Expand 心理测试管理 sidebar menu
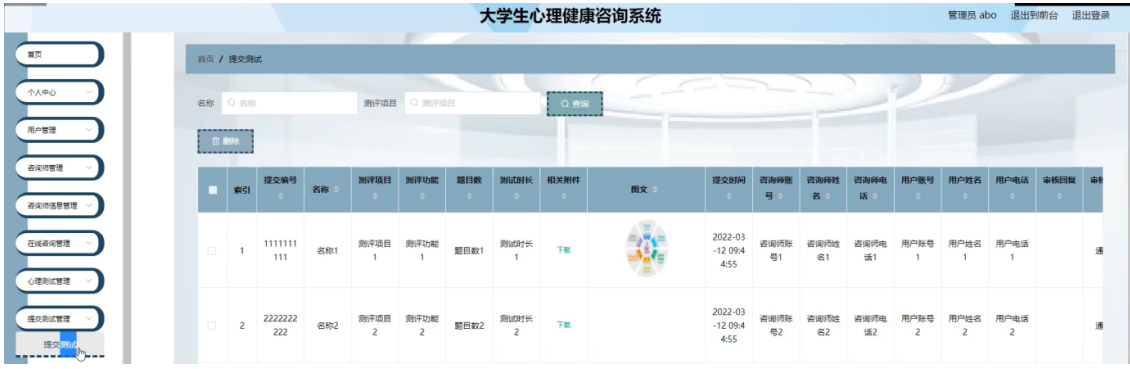 (60, 281)
